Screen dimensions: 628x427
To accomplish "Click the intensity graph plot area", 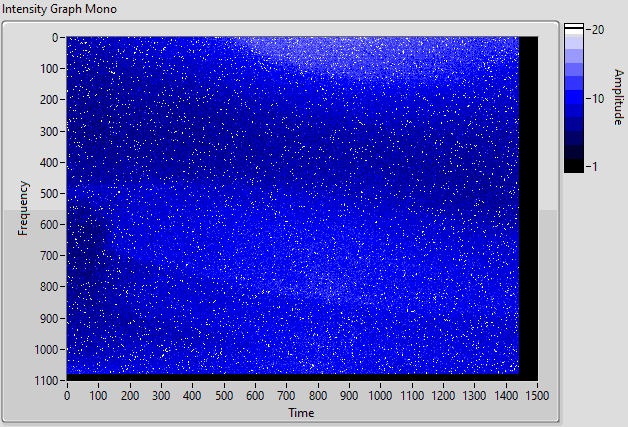I will 302,209.
